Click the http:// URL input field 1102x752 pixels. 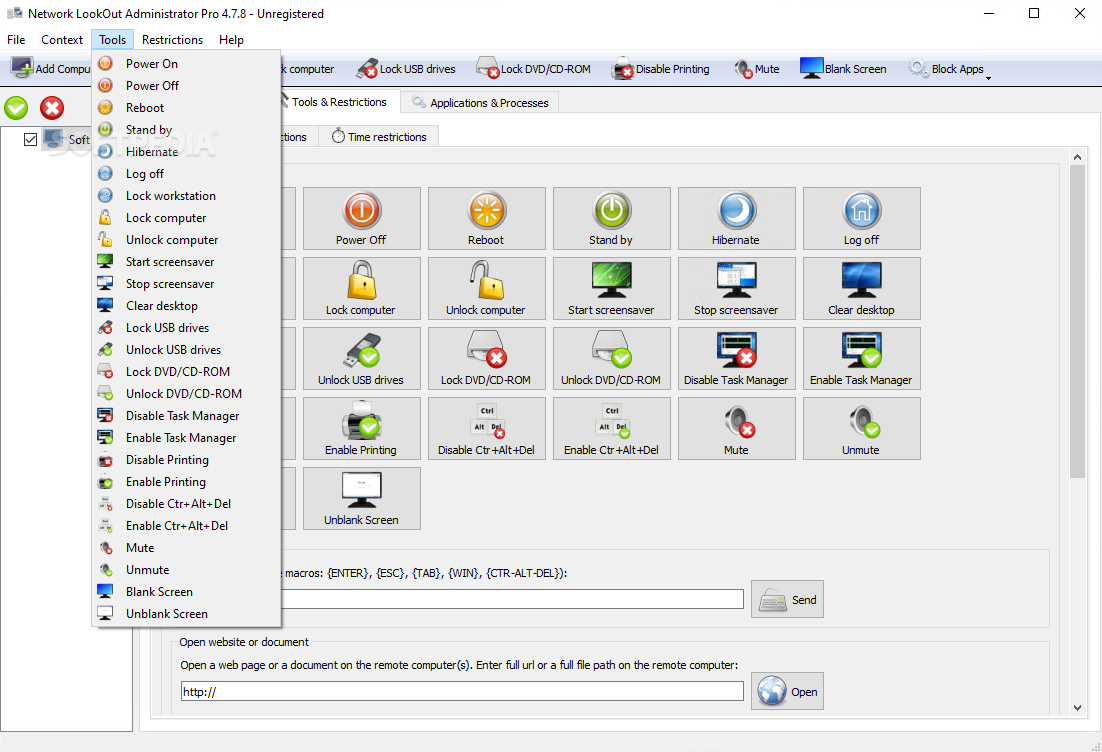(462, 692)
